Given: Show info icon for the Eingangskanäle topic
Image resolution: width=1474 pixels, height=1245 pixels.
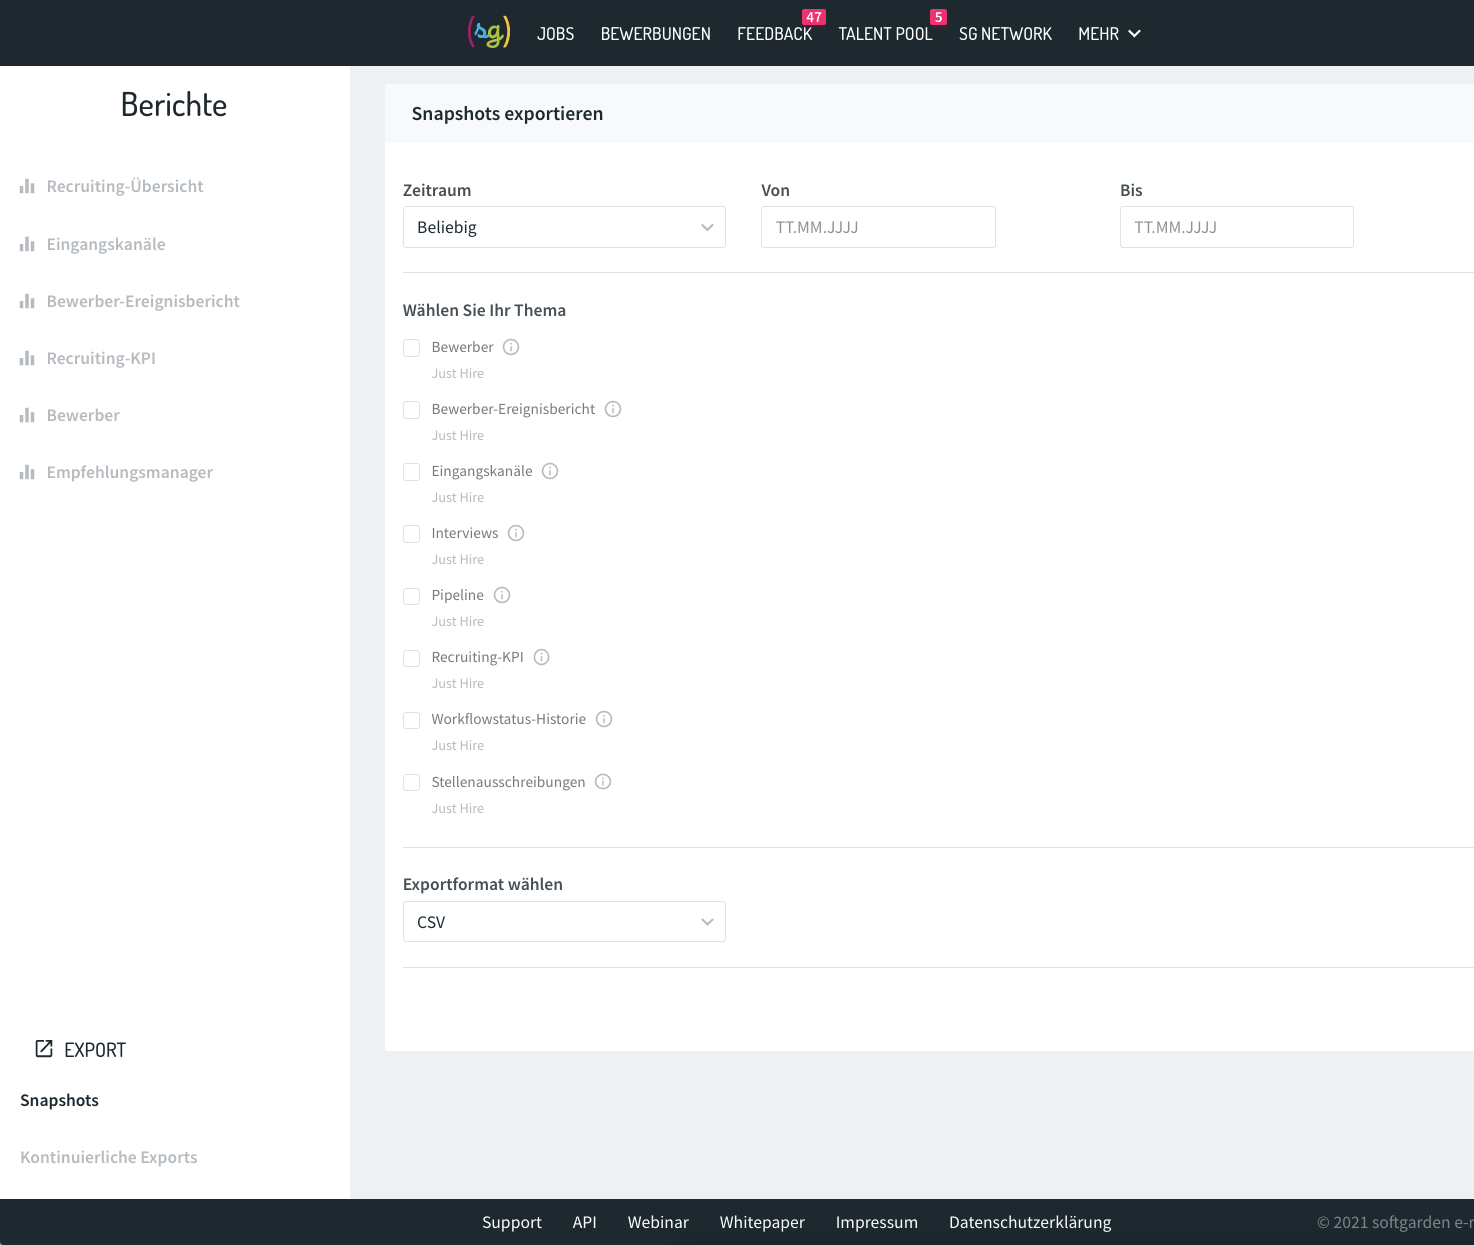Looking at the screenshot, I should pyautogui.click(x=550, y=471).
